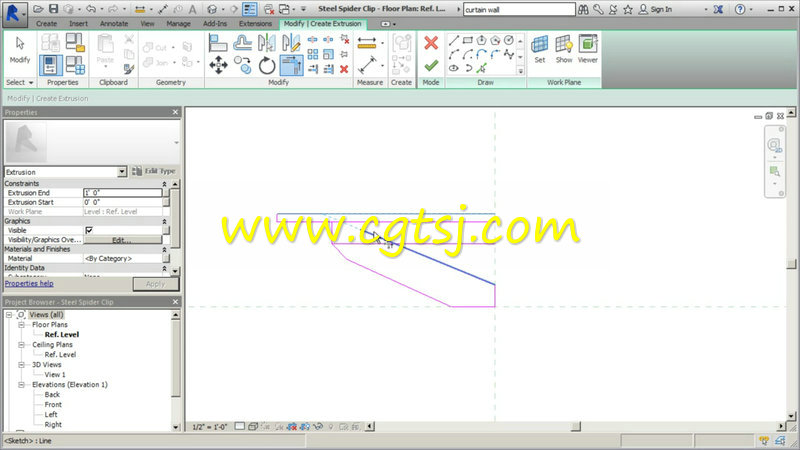
Task: Click the Edit Type button
Action: (x=154, y=171)
